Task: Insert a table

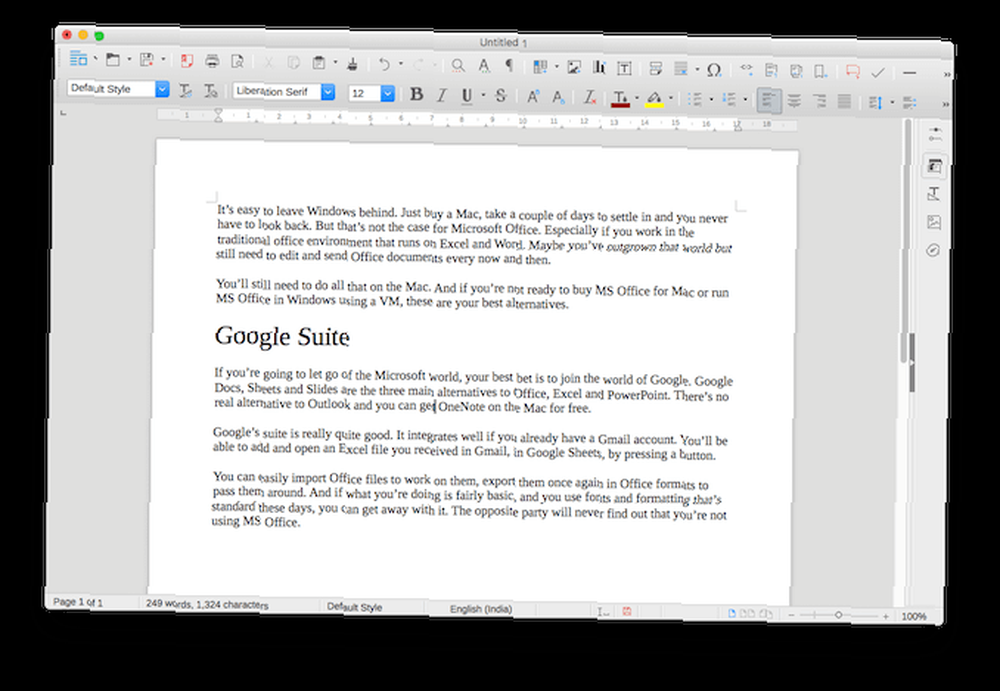Action: pyautogui.click(x=540, y=67)
